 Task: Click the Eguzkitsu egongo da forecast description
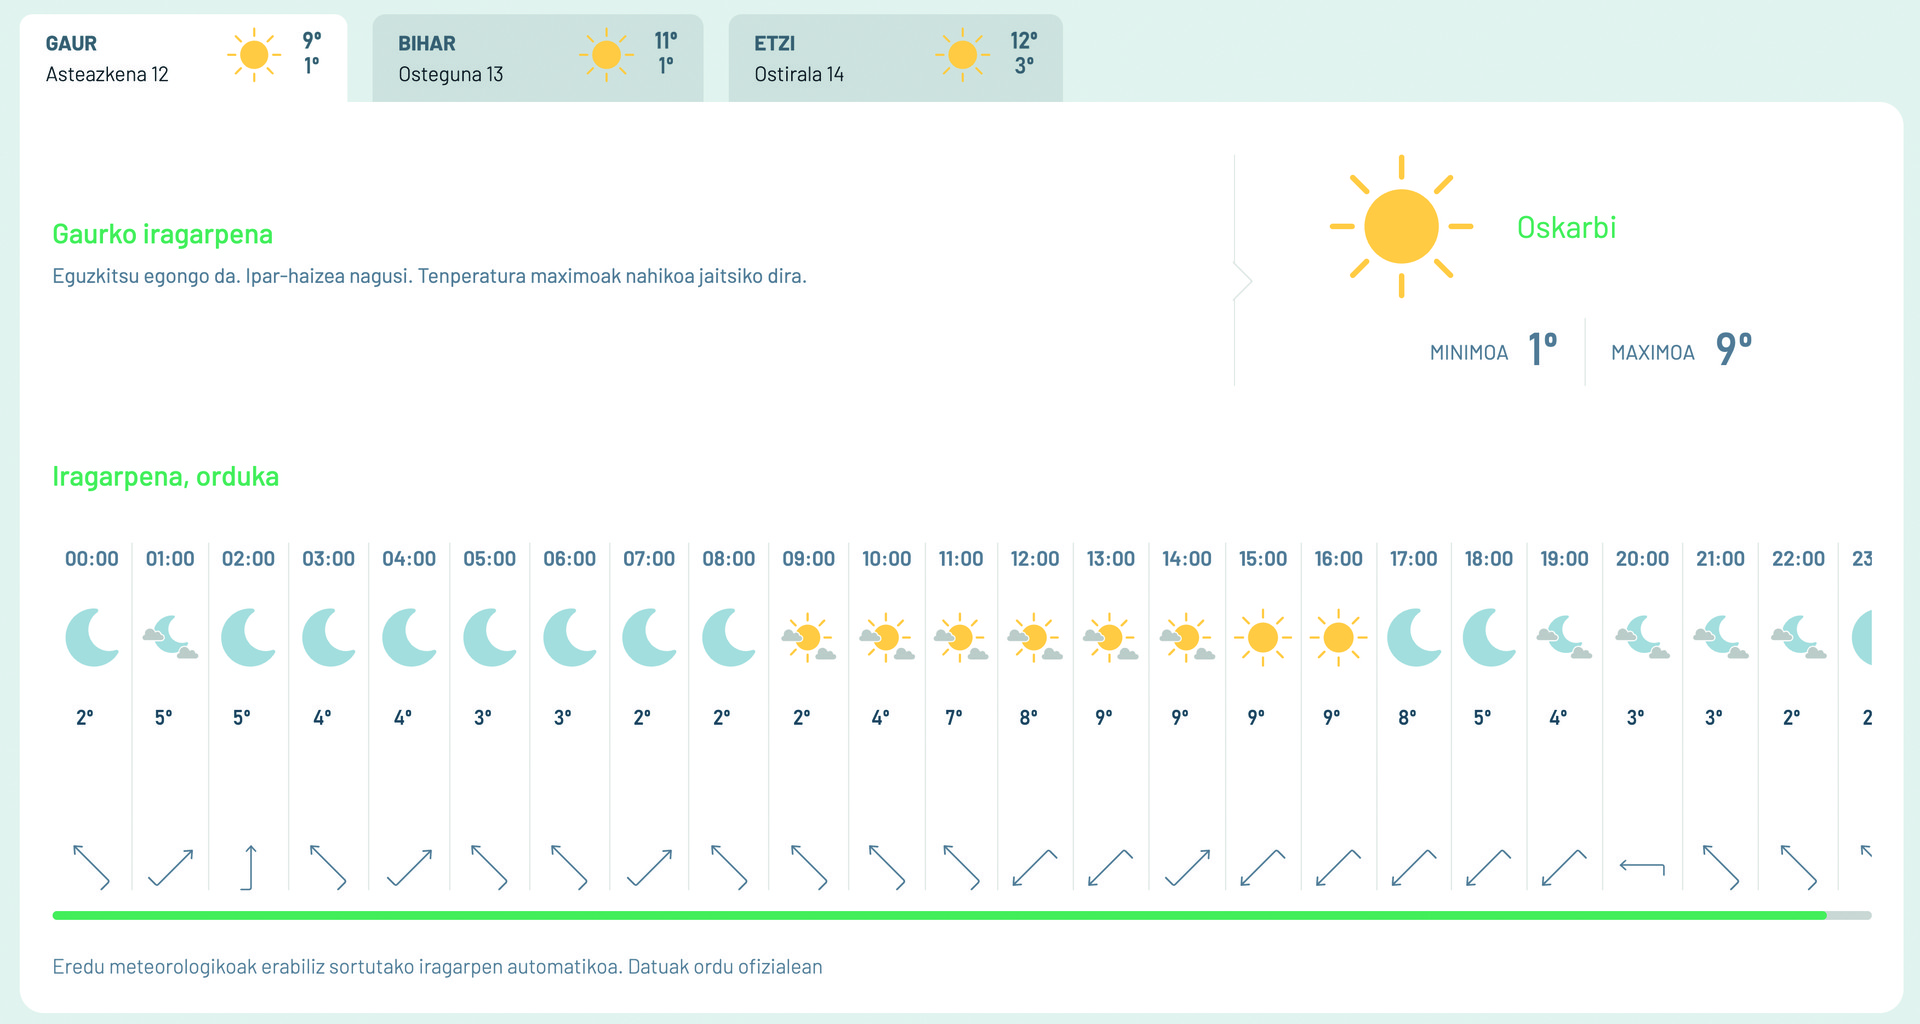pos(429,276)
